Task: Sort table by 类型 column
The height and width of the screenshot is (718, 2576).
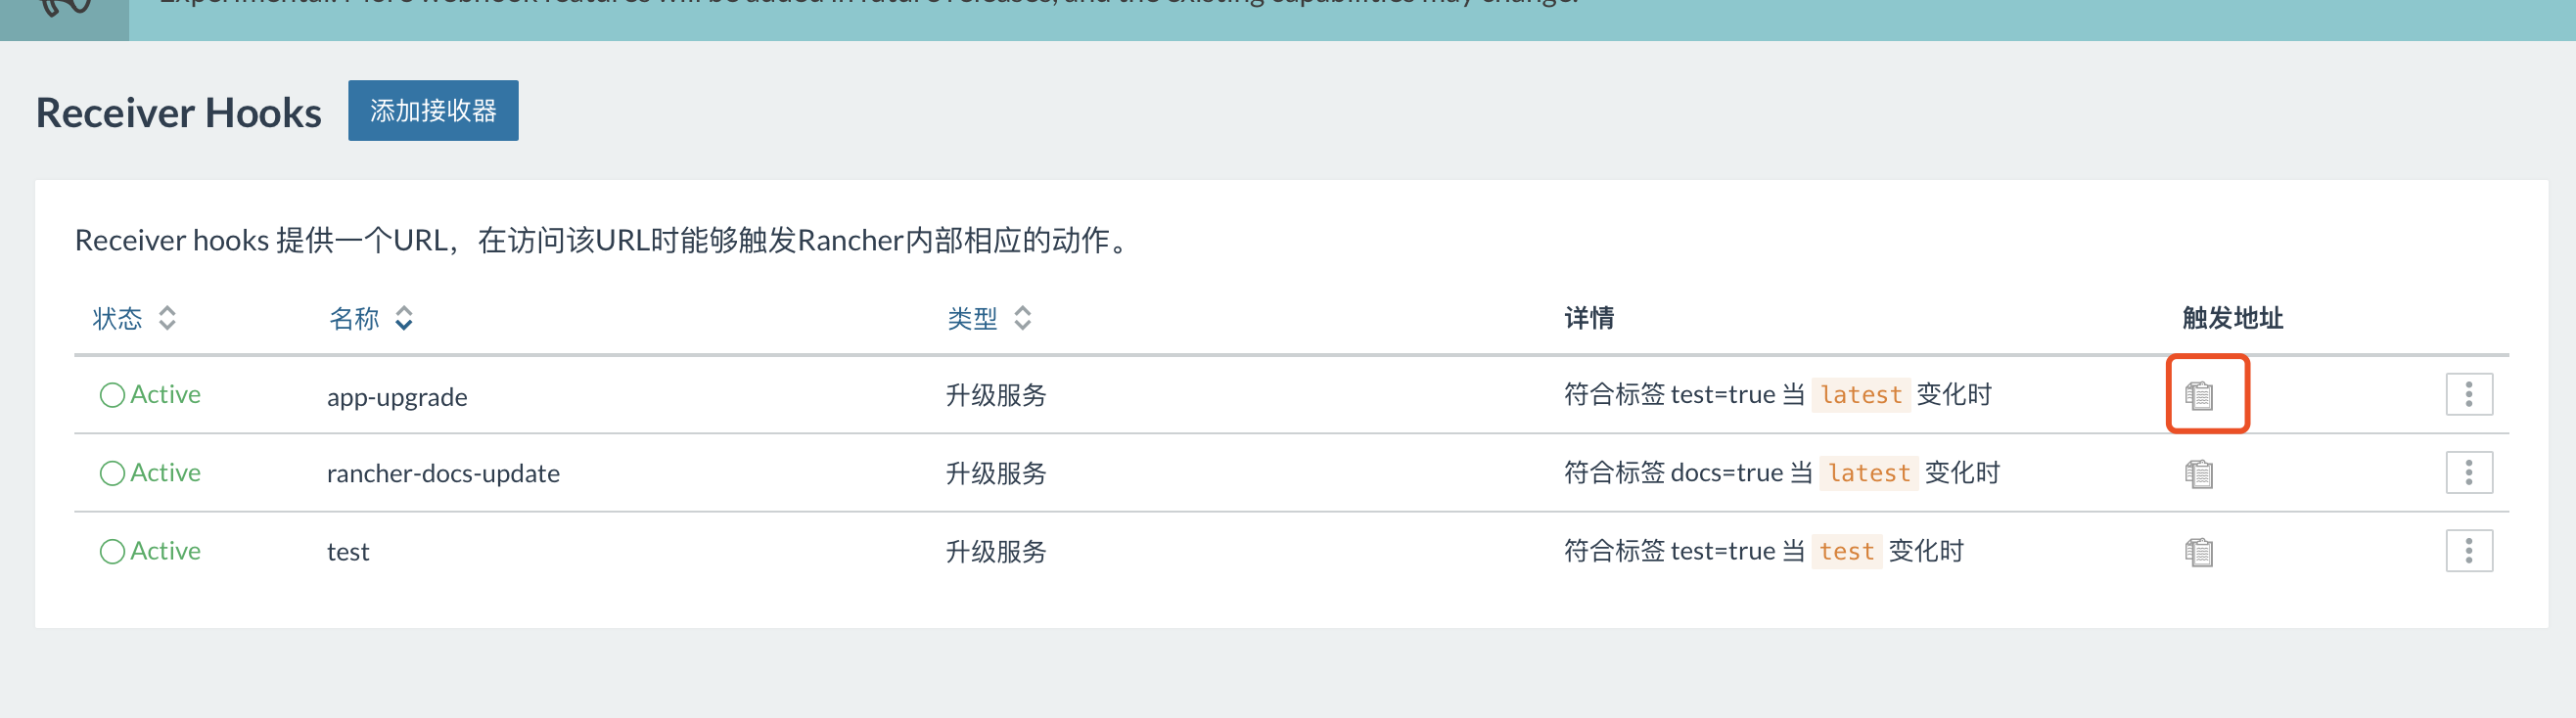Action: [x=989, y=318]
